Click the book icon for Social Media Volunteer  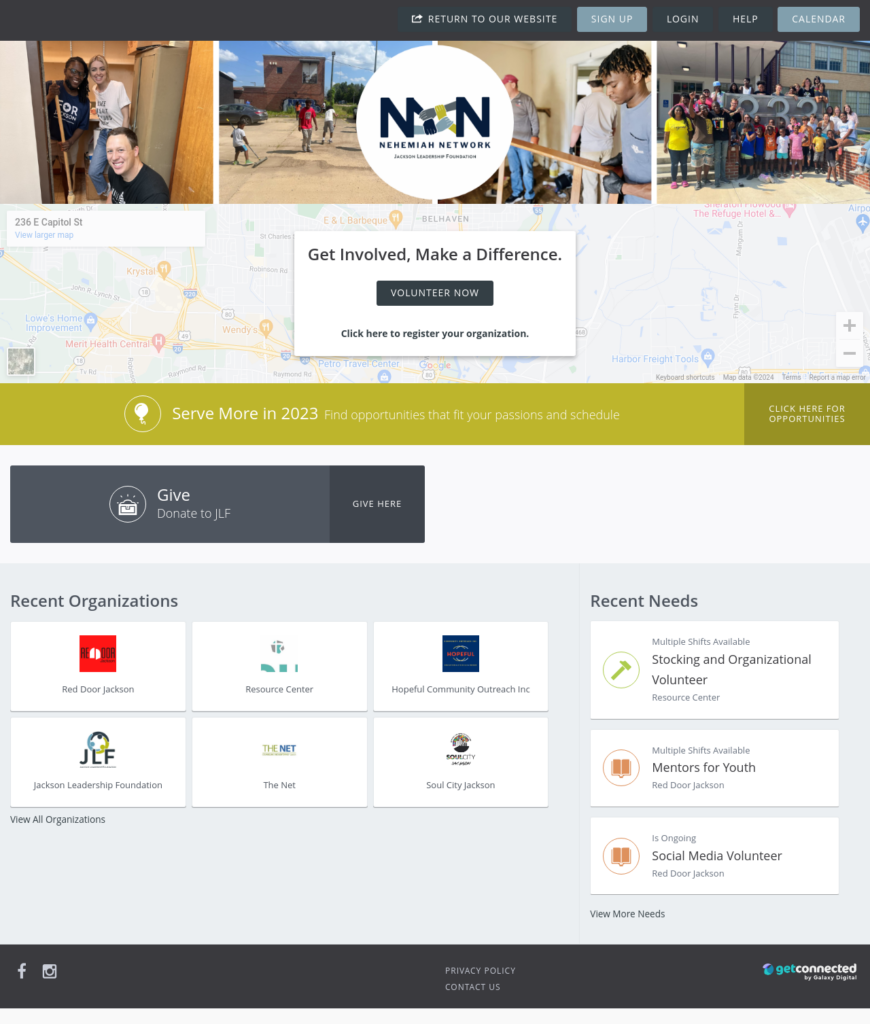coord(620,856)
